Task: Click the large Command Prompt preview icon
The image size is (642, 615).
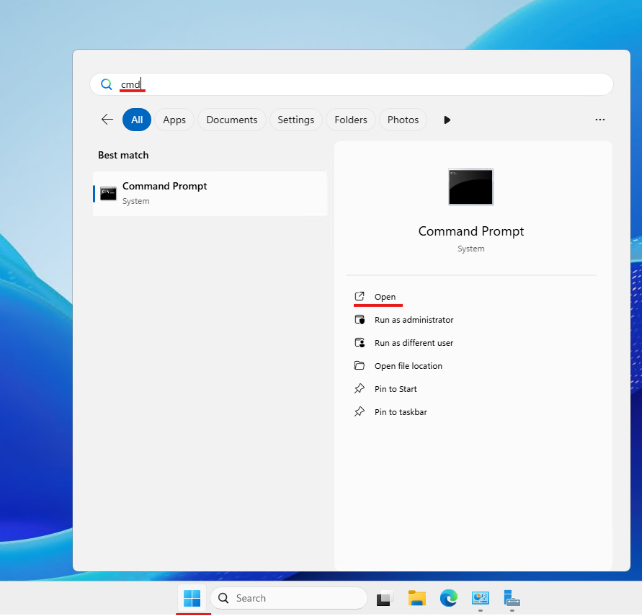Action: 470,187
